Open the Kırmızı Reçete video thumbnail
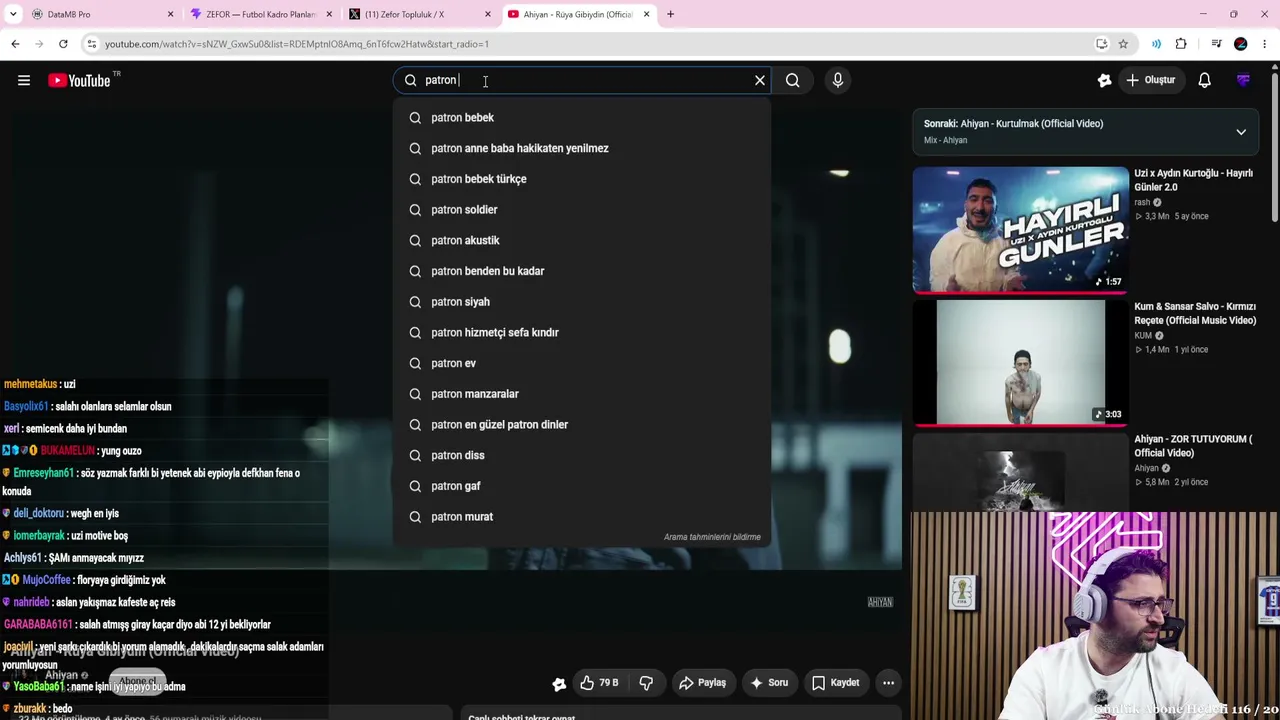Screen dimensions: 1280x720 click(1020, 363)
